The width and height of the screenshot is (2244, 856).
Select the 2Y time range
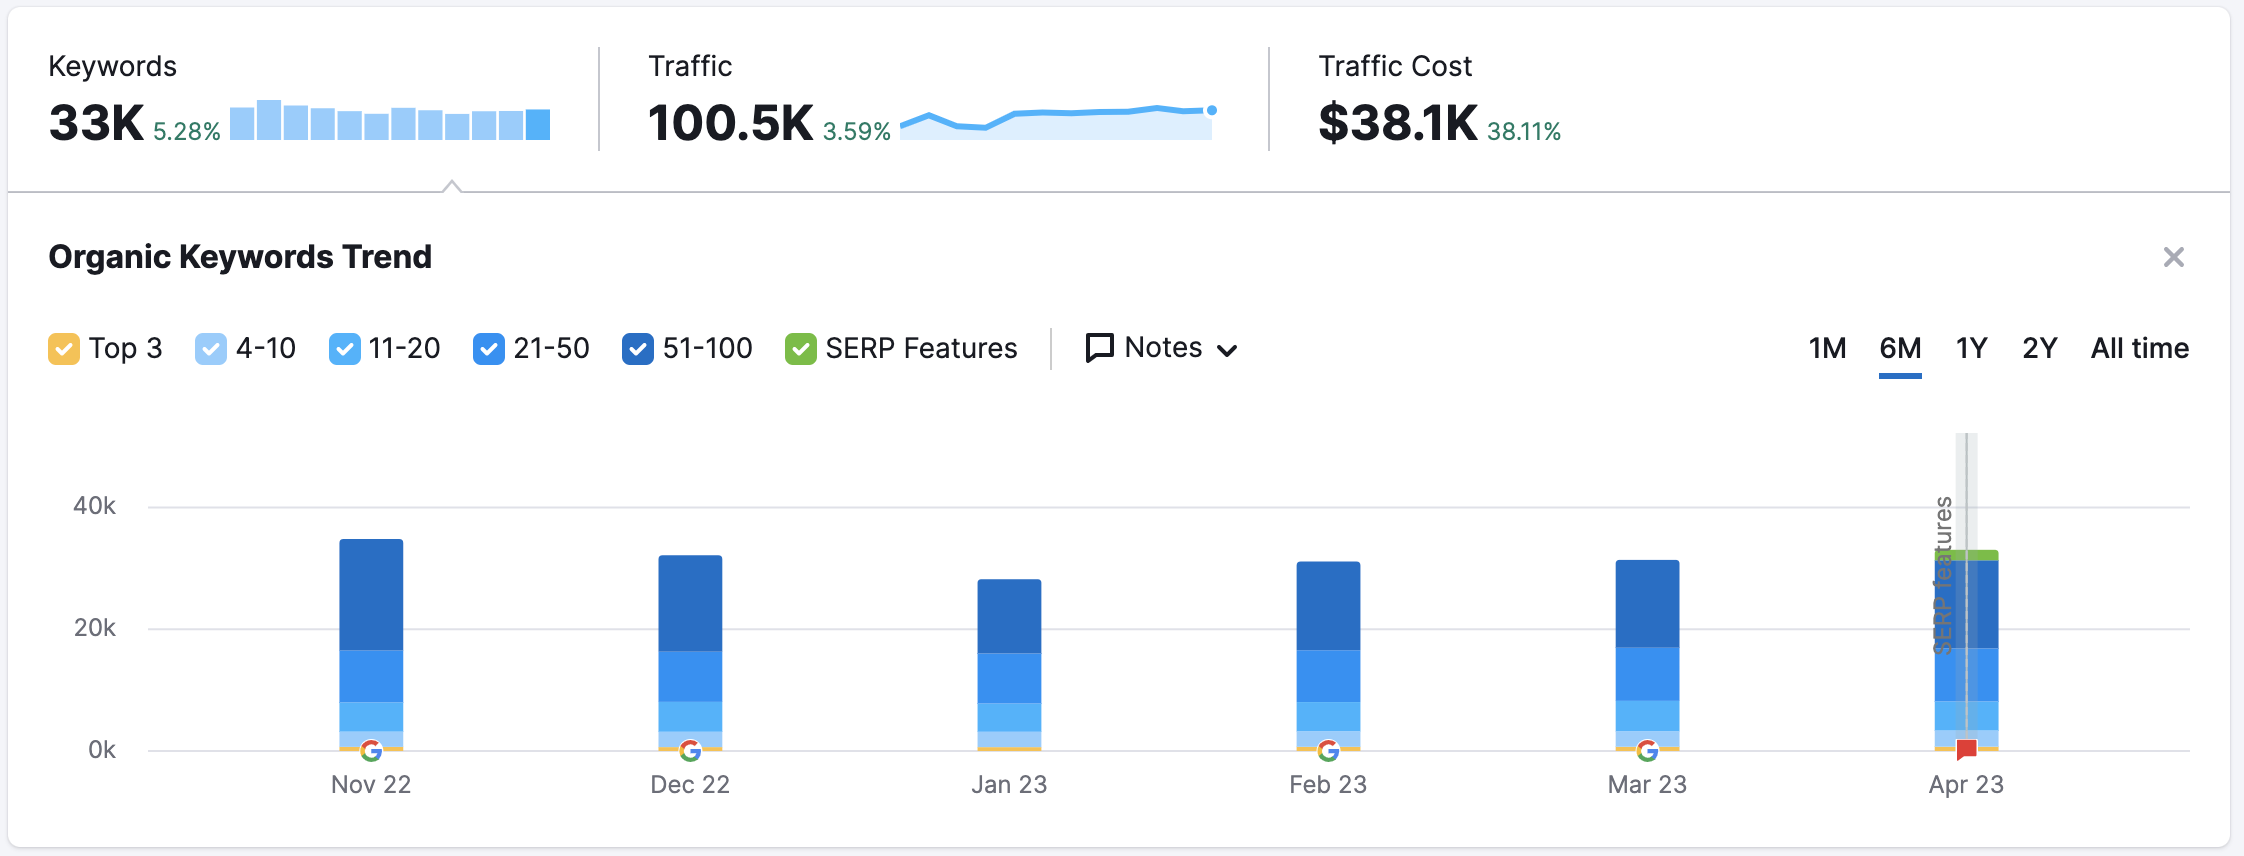click(x=2039, y=348)
